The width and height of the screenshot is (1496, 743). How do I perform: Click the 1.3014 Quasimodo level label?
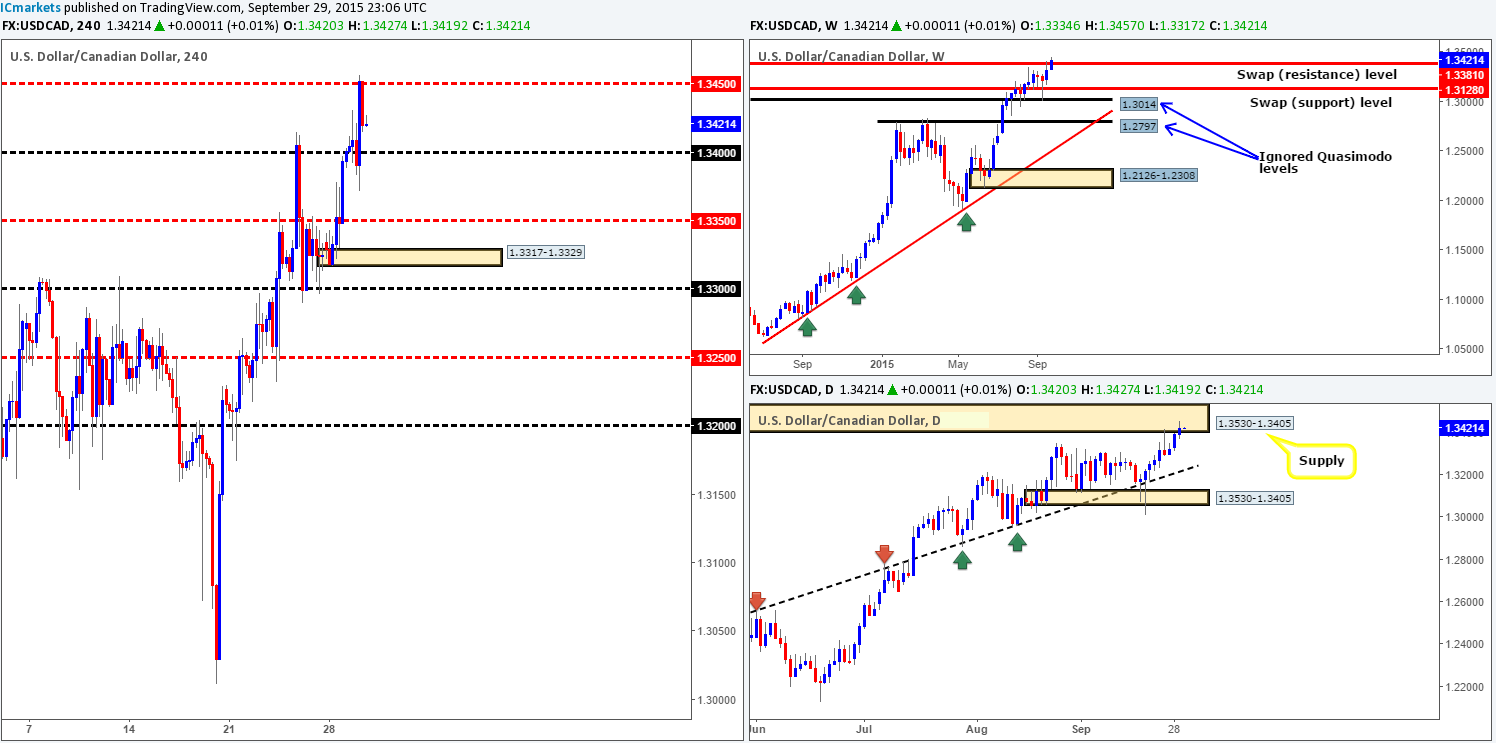(1139, 104)
